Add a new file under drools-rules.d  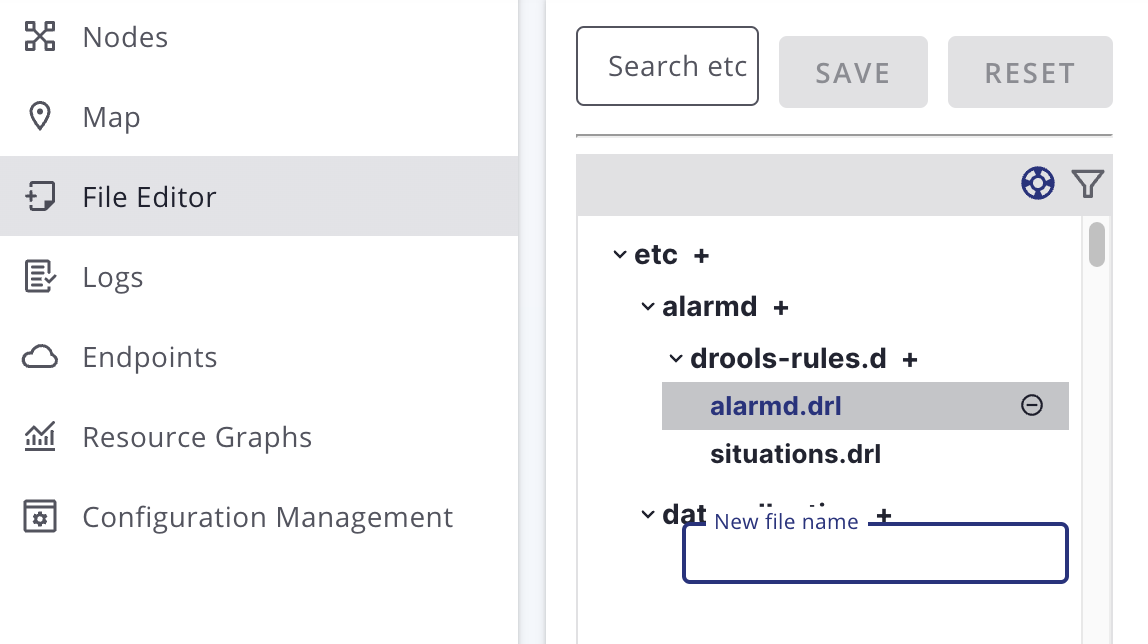pos(910,359)
